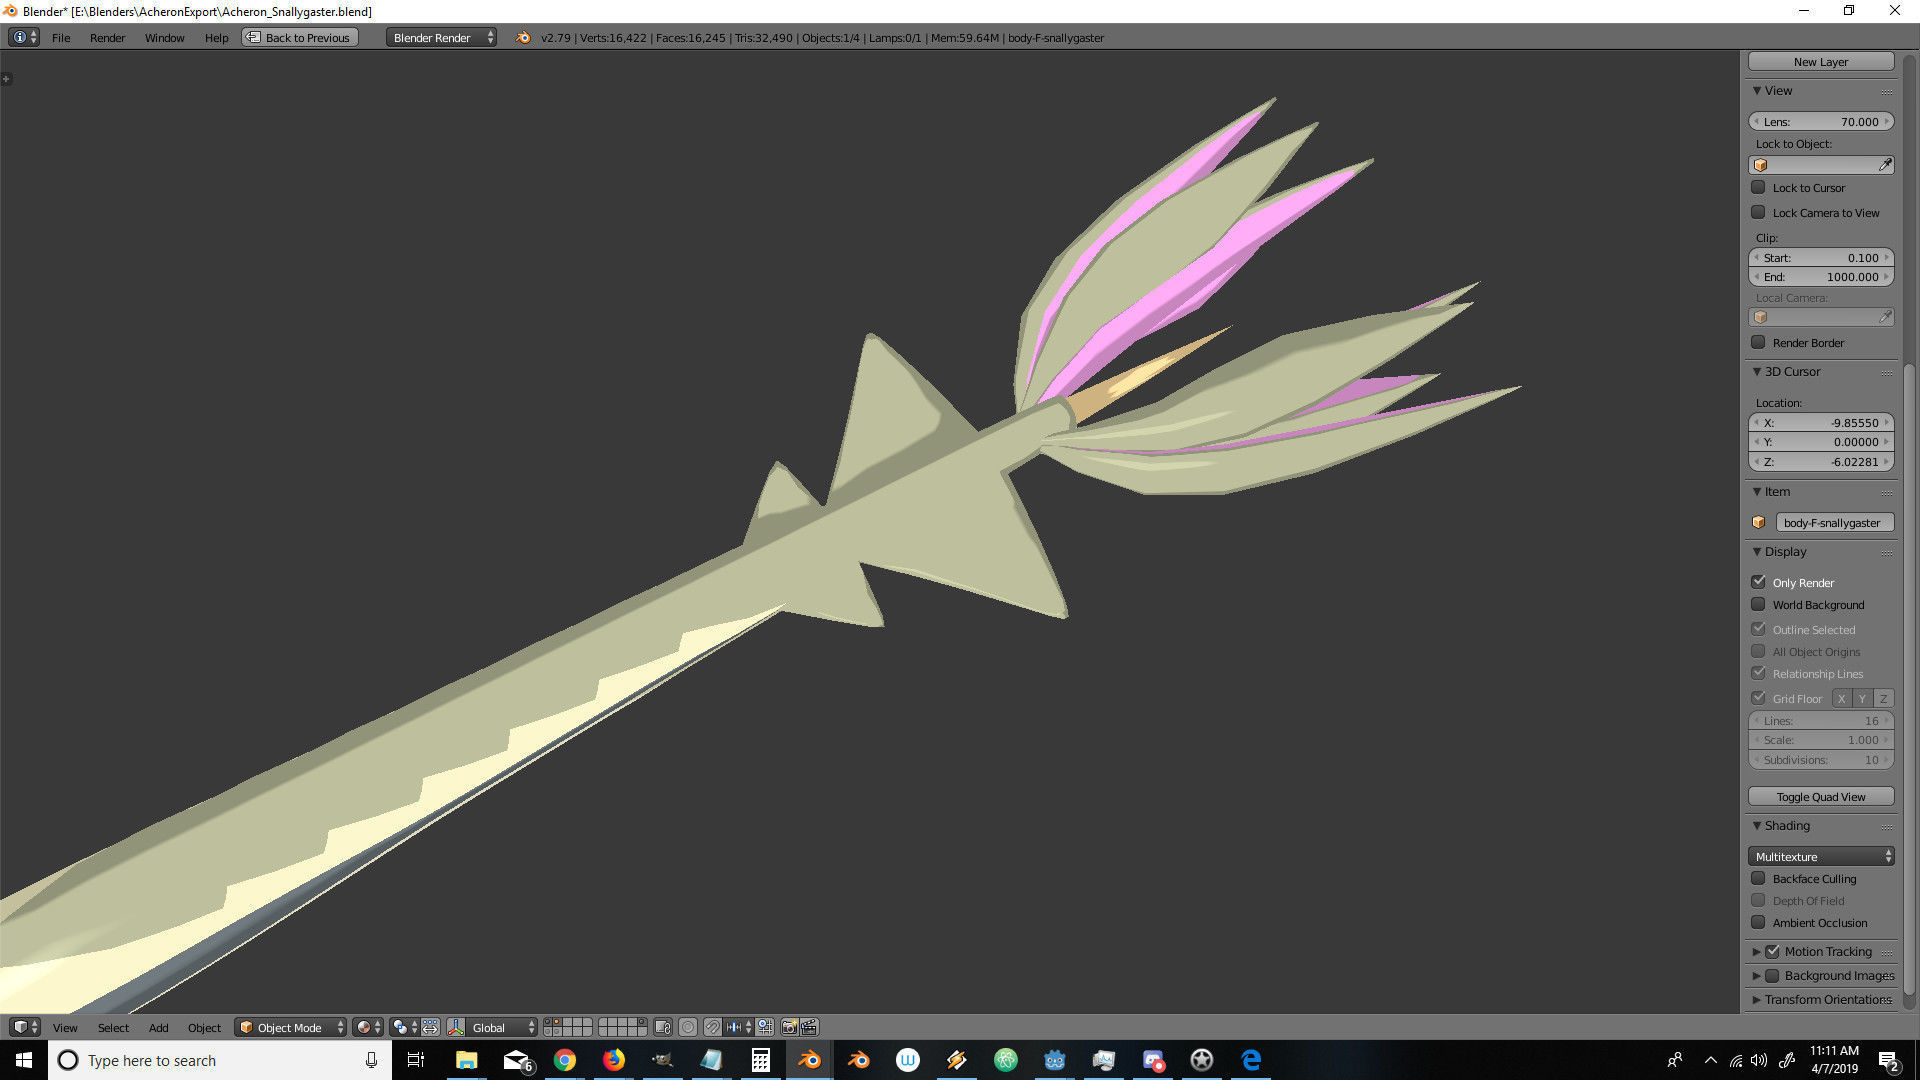The width and height of the screenshot is (1920, 1080).
Task: Adjust the 3D Cursor X location field
Action: (x=1821, y=422)
